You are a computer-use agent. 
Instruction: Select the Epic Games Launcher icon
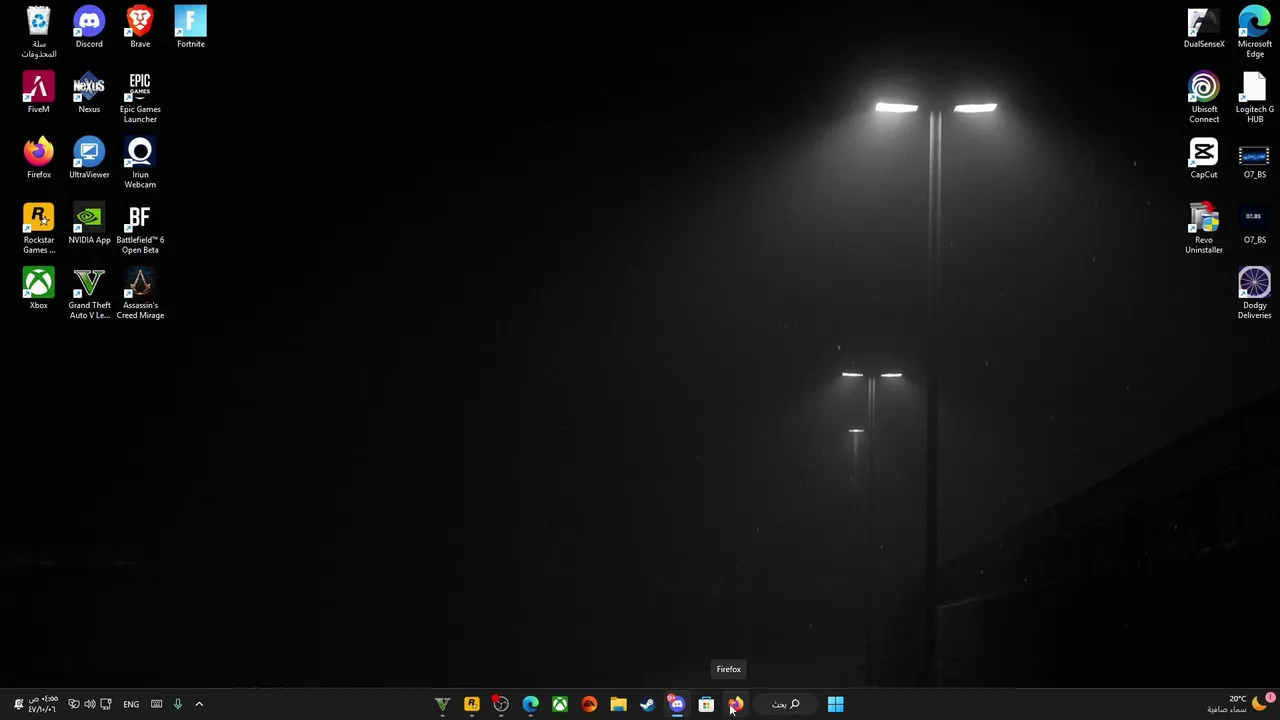point(140,98)
